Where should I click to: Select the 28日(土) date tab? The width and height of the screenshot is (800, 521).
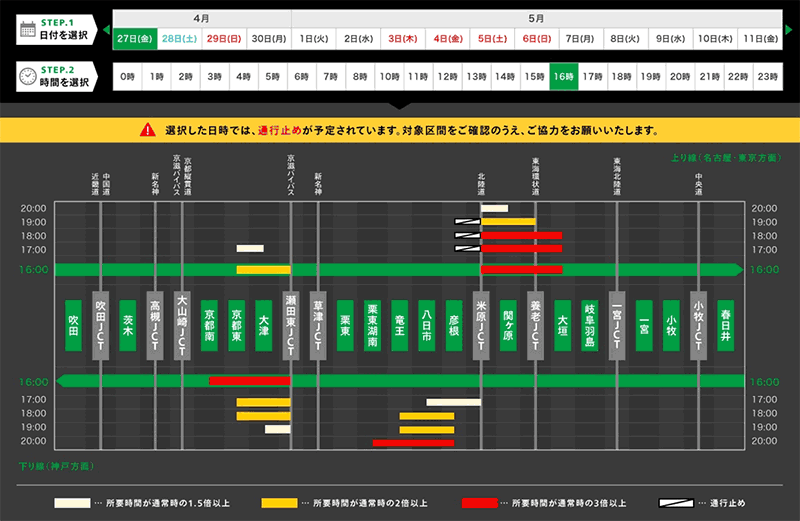click(x=180, y=39)
